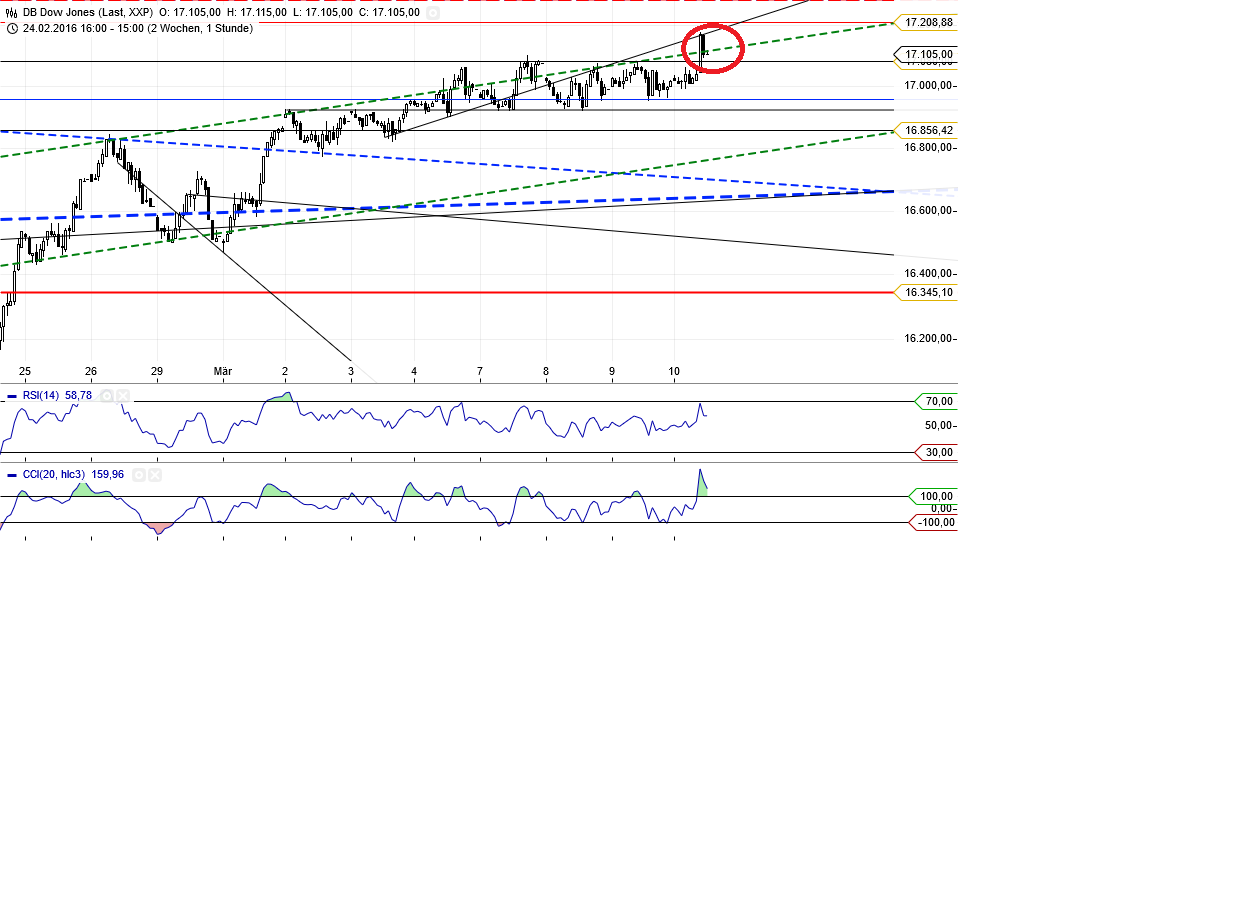
Task: Open the CCI(20, hlc3) settings gear
Action: tap(139, 474)
